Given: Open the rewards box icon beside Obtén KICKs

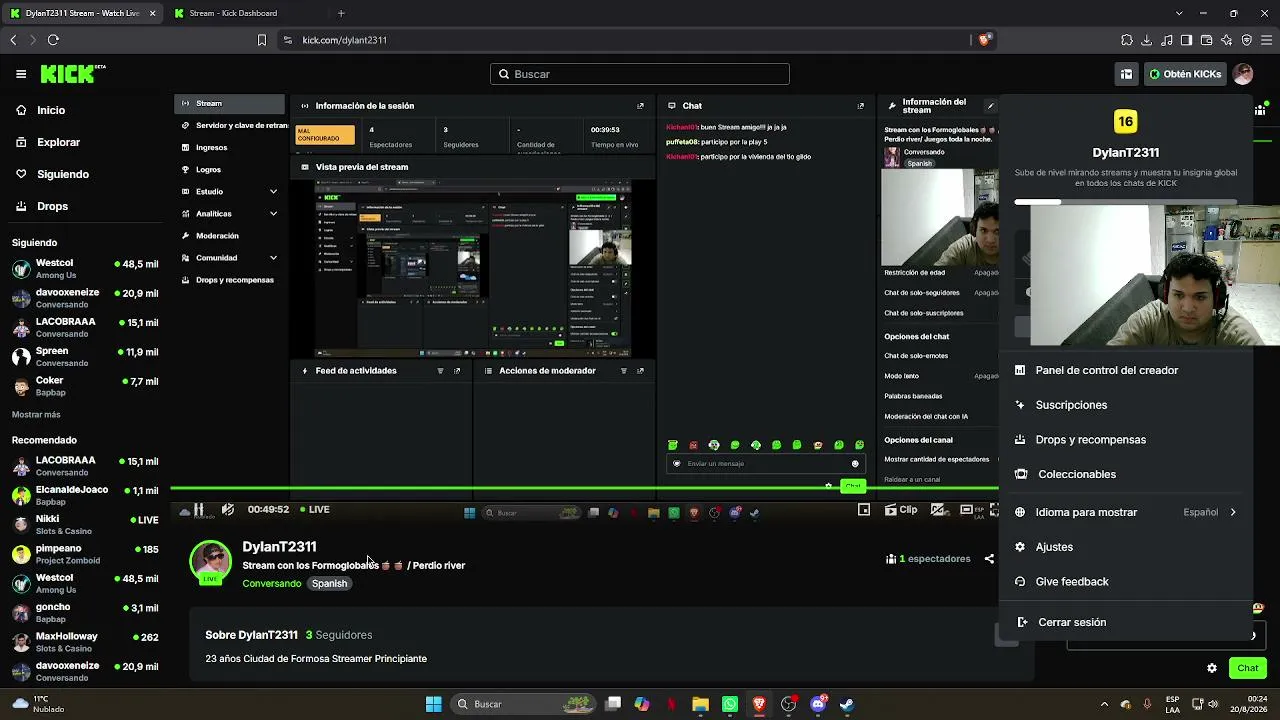Looking at the screenshot, I should [1126, 74].
